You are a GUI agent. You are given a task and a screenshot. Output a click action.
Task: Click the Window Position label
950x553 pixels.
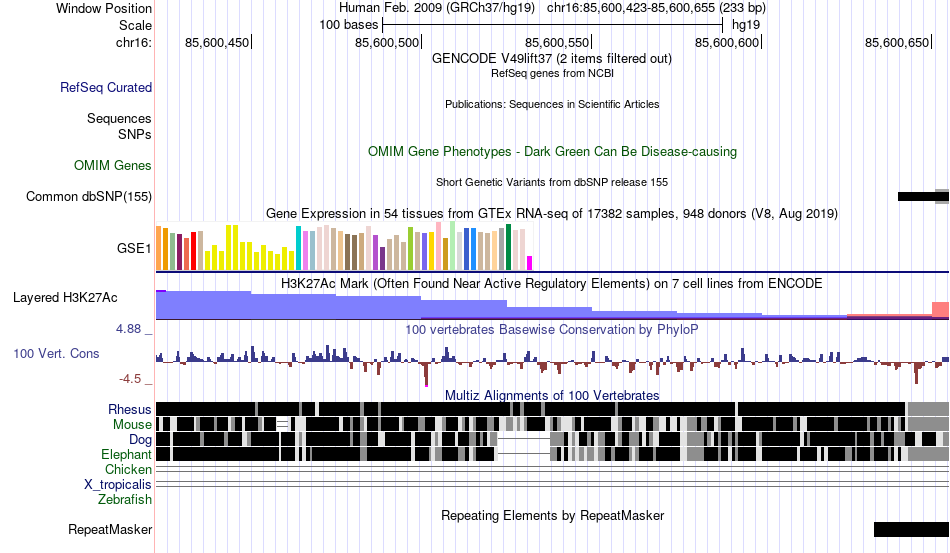point(104,8)
